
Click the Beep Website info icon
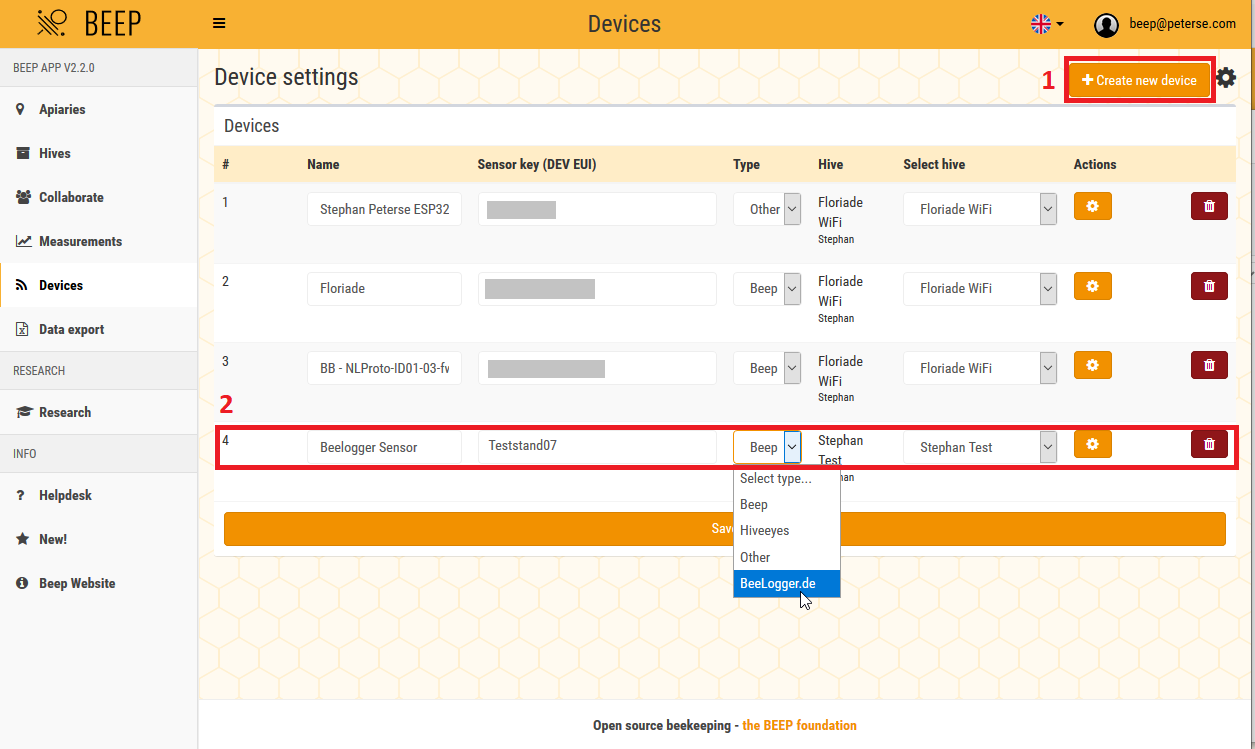(22, 583)
